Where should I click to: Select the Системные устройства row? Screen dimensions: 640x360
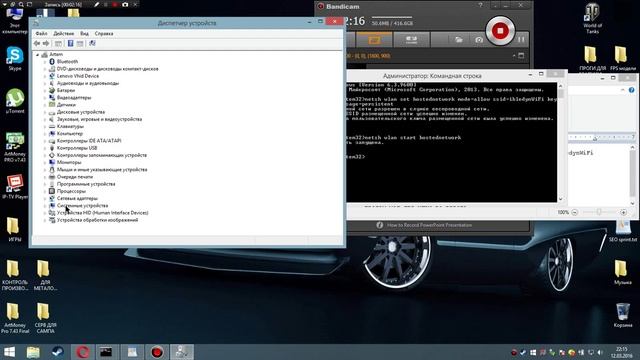coord(82,206)
